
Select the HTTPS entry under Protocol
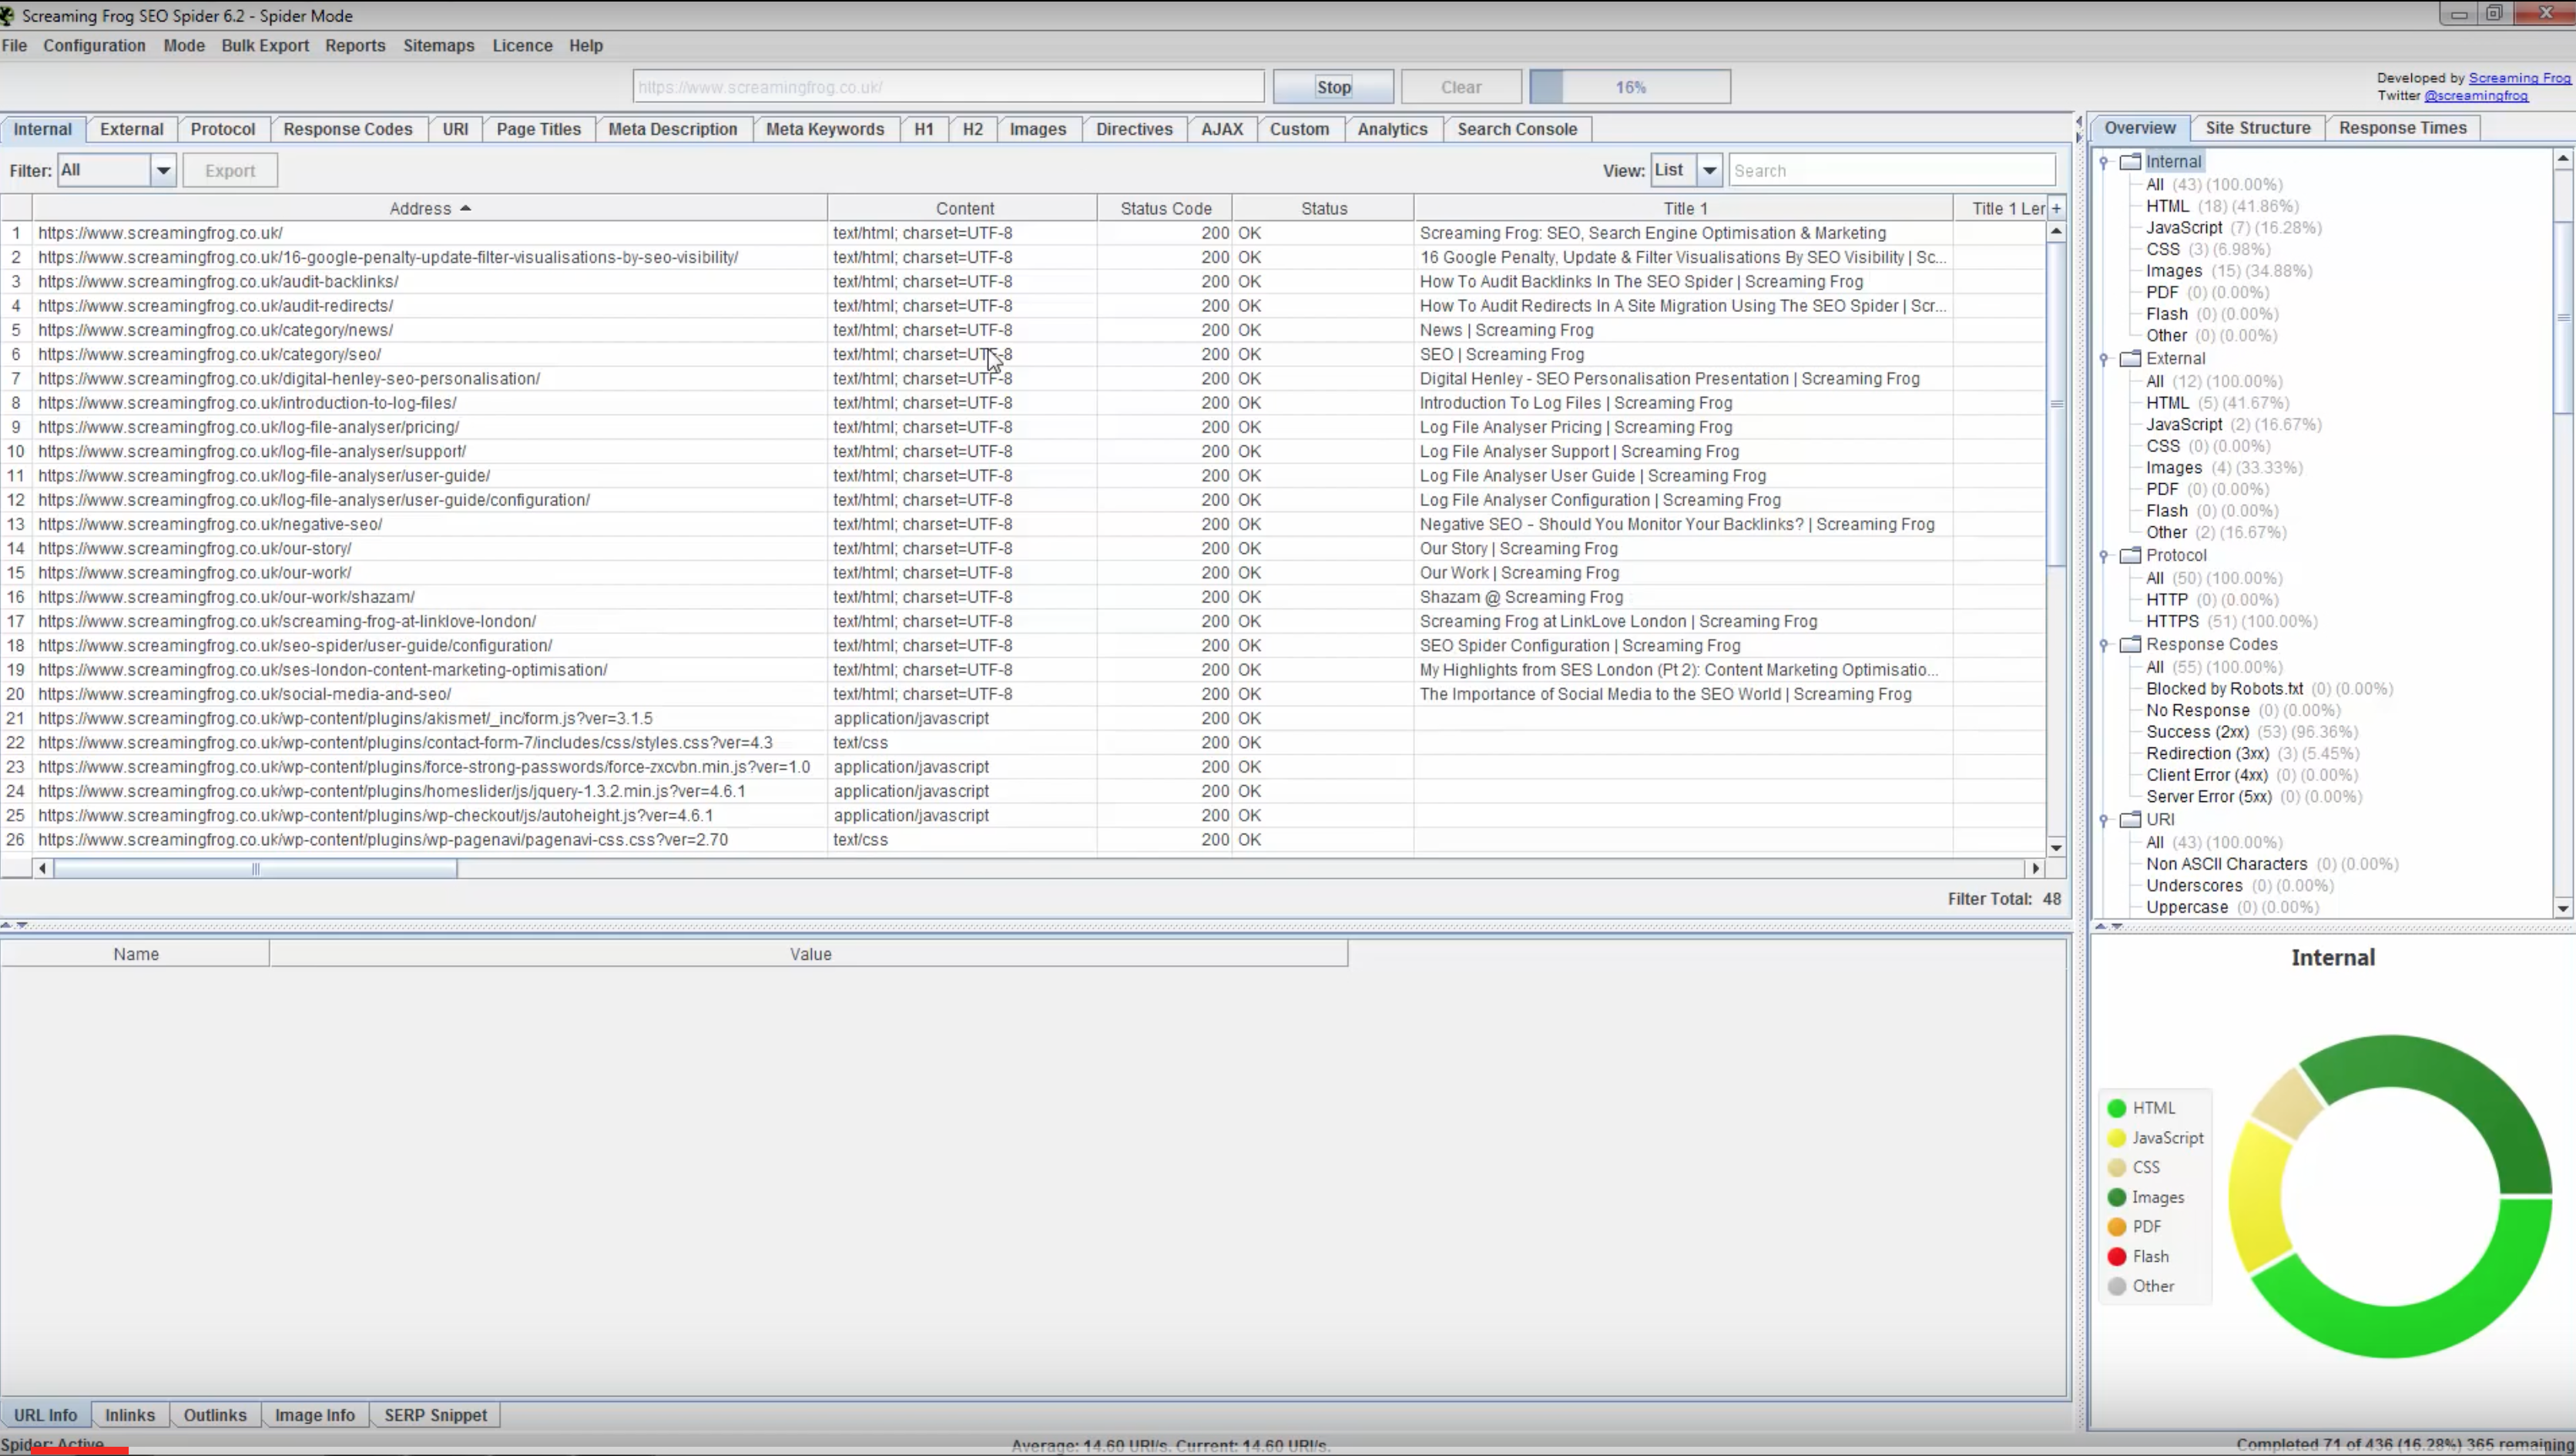click(2172, 621)
